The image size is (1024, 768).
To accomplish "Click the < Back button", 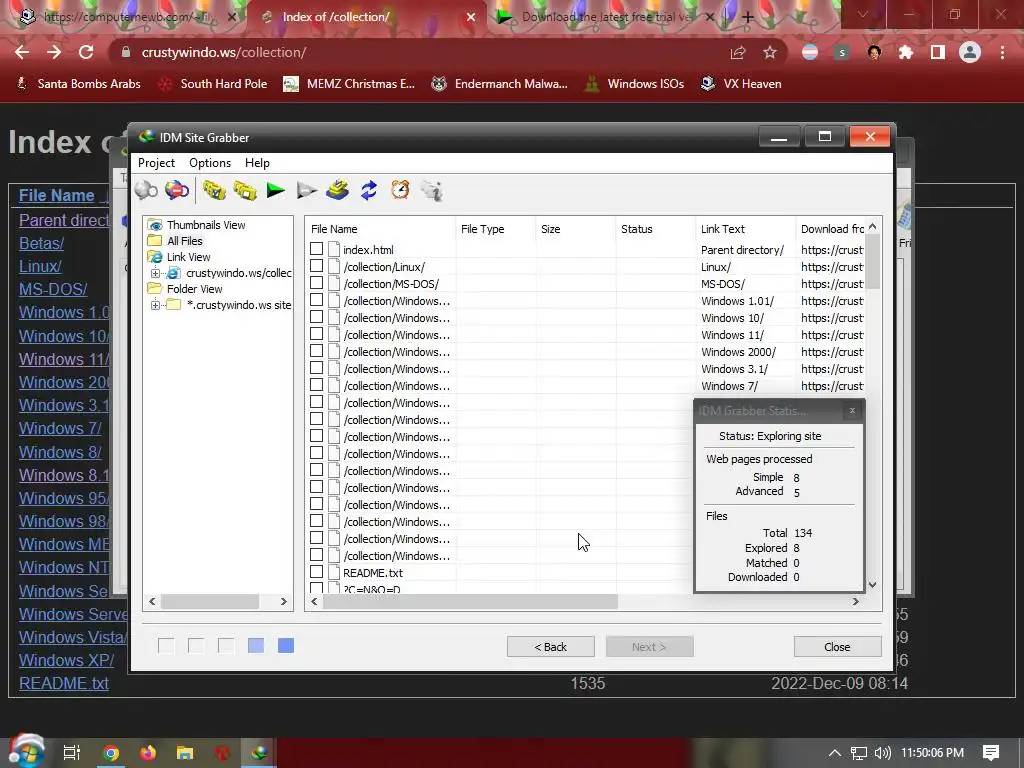I will click(x=551, y=647).
